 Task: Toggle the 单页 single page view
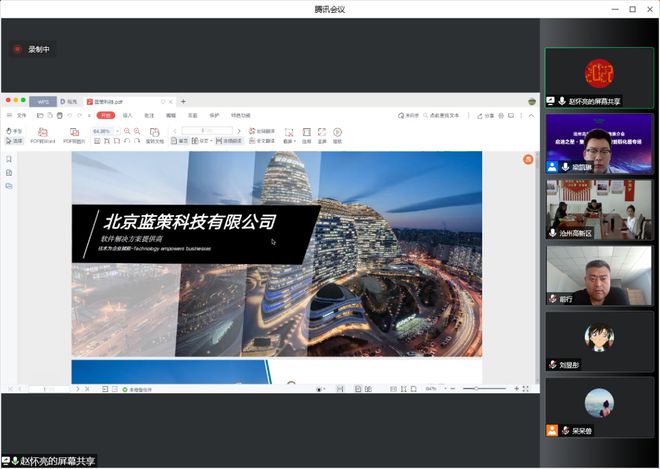click(x=180, y=141)
